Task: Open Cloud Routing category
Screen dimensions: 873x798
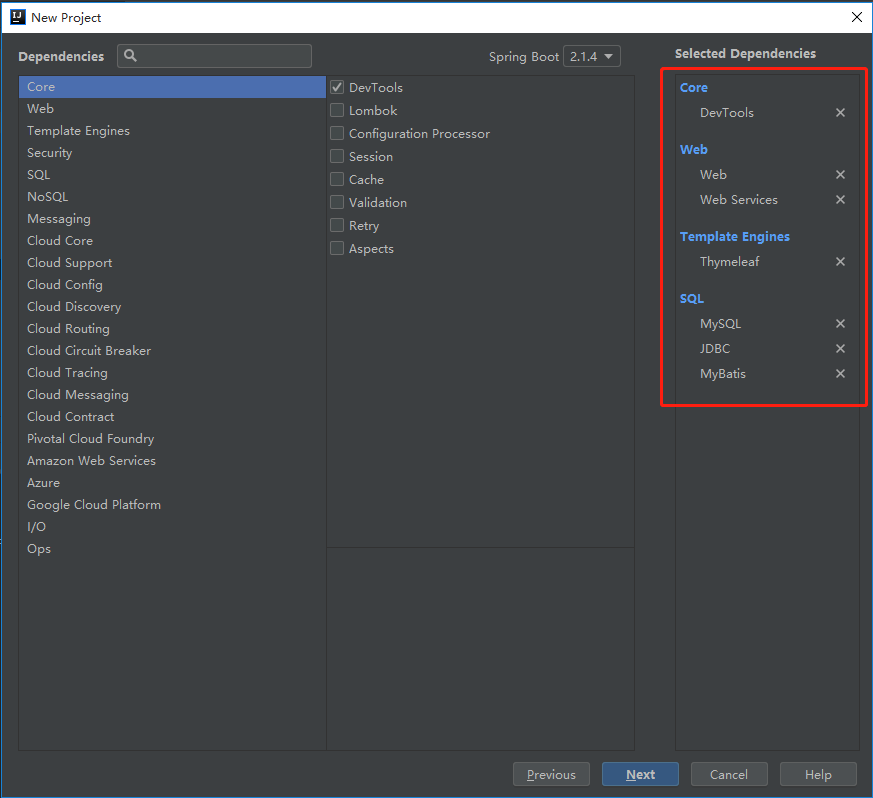Action: pyautogui.click(x=172, y=329)
